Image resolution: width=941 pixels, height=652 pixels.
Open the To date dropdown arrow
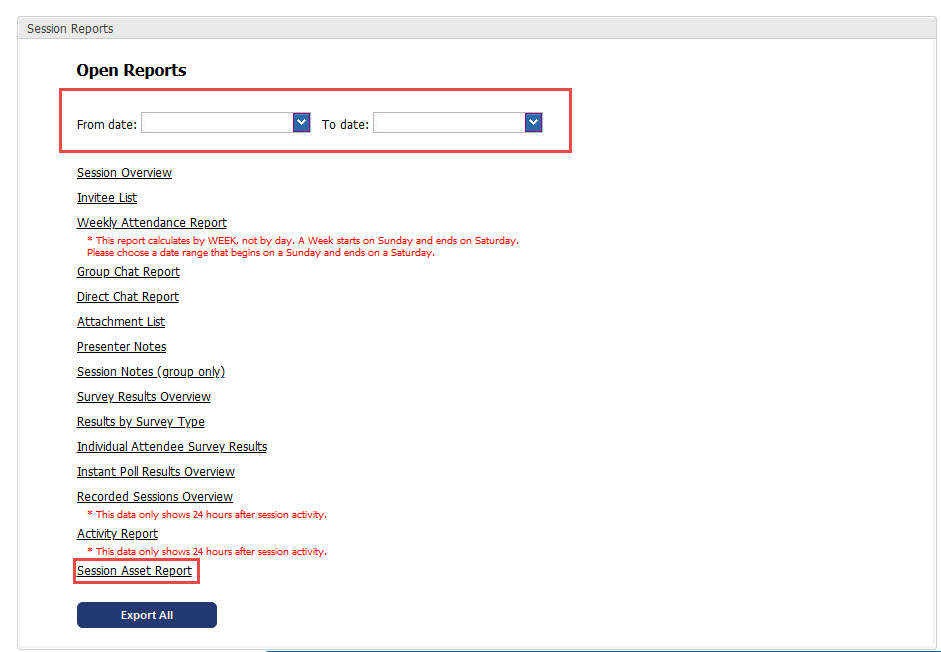coord(533,122)
